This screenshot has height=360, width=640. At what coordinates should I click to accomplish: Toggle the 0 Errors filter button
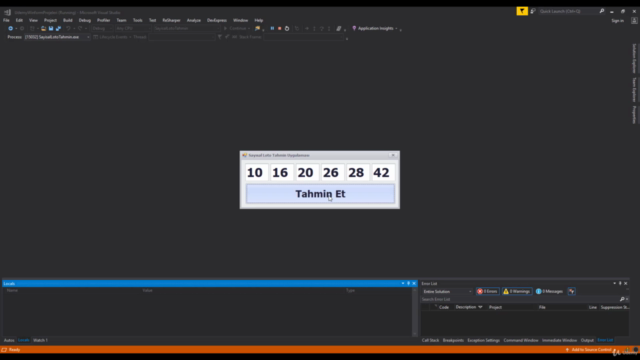tap(487, 291)
